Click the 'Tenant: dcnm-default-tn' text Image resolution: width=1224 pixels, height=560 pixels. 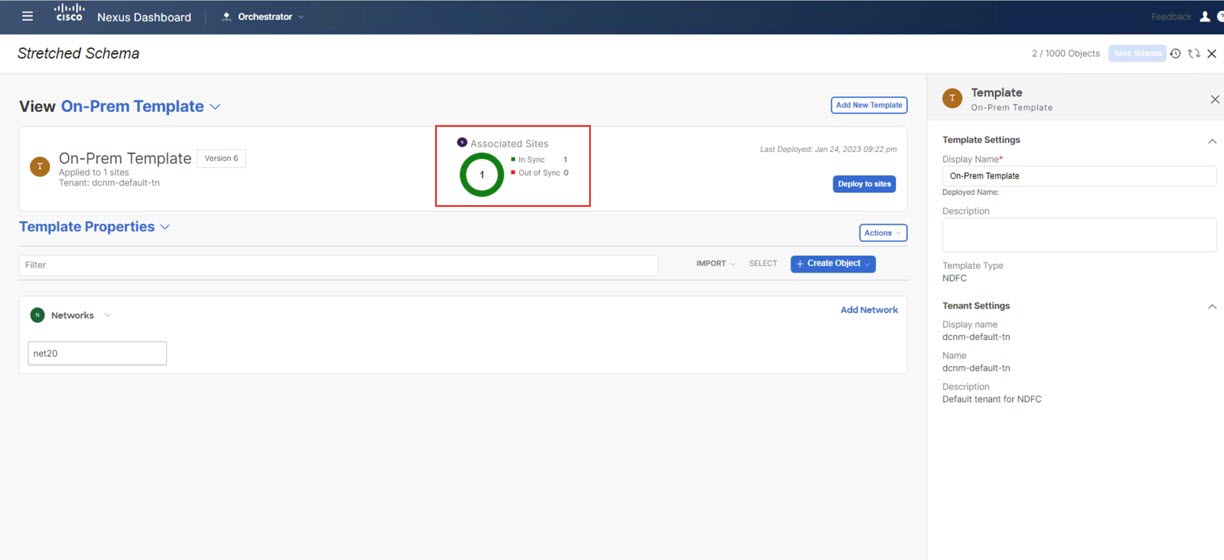tap(109, 182)
